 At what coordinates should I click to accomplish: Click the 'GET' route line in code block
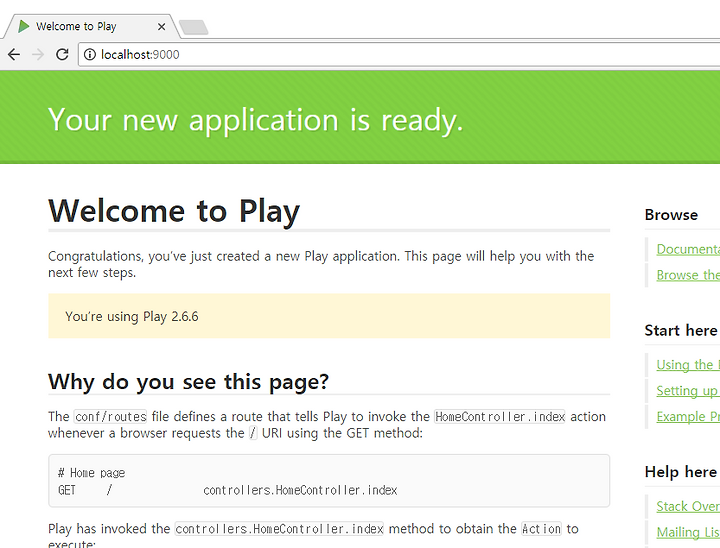(227, 490)
